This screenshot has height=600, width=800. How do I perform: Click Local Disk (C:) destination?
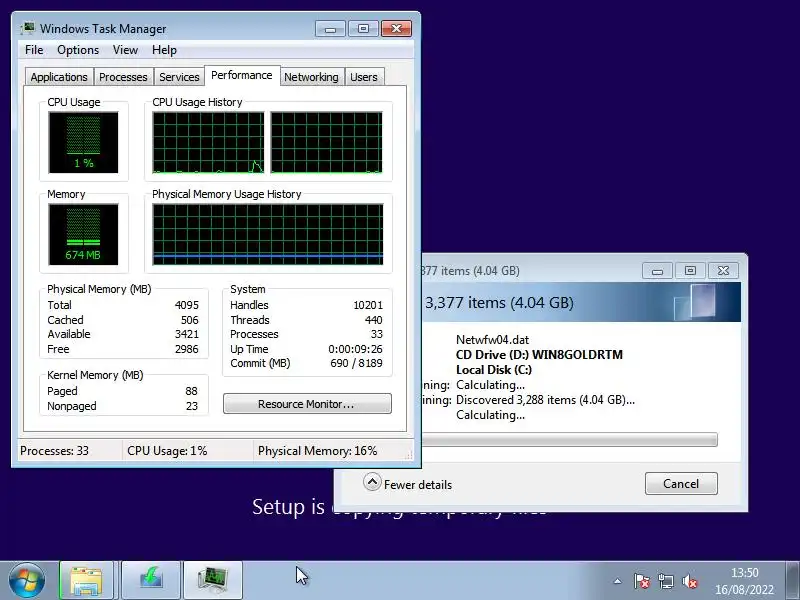(494, 370)
